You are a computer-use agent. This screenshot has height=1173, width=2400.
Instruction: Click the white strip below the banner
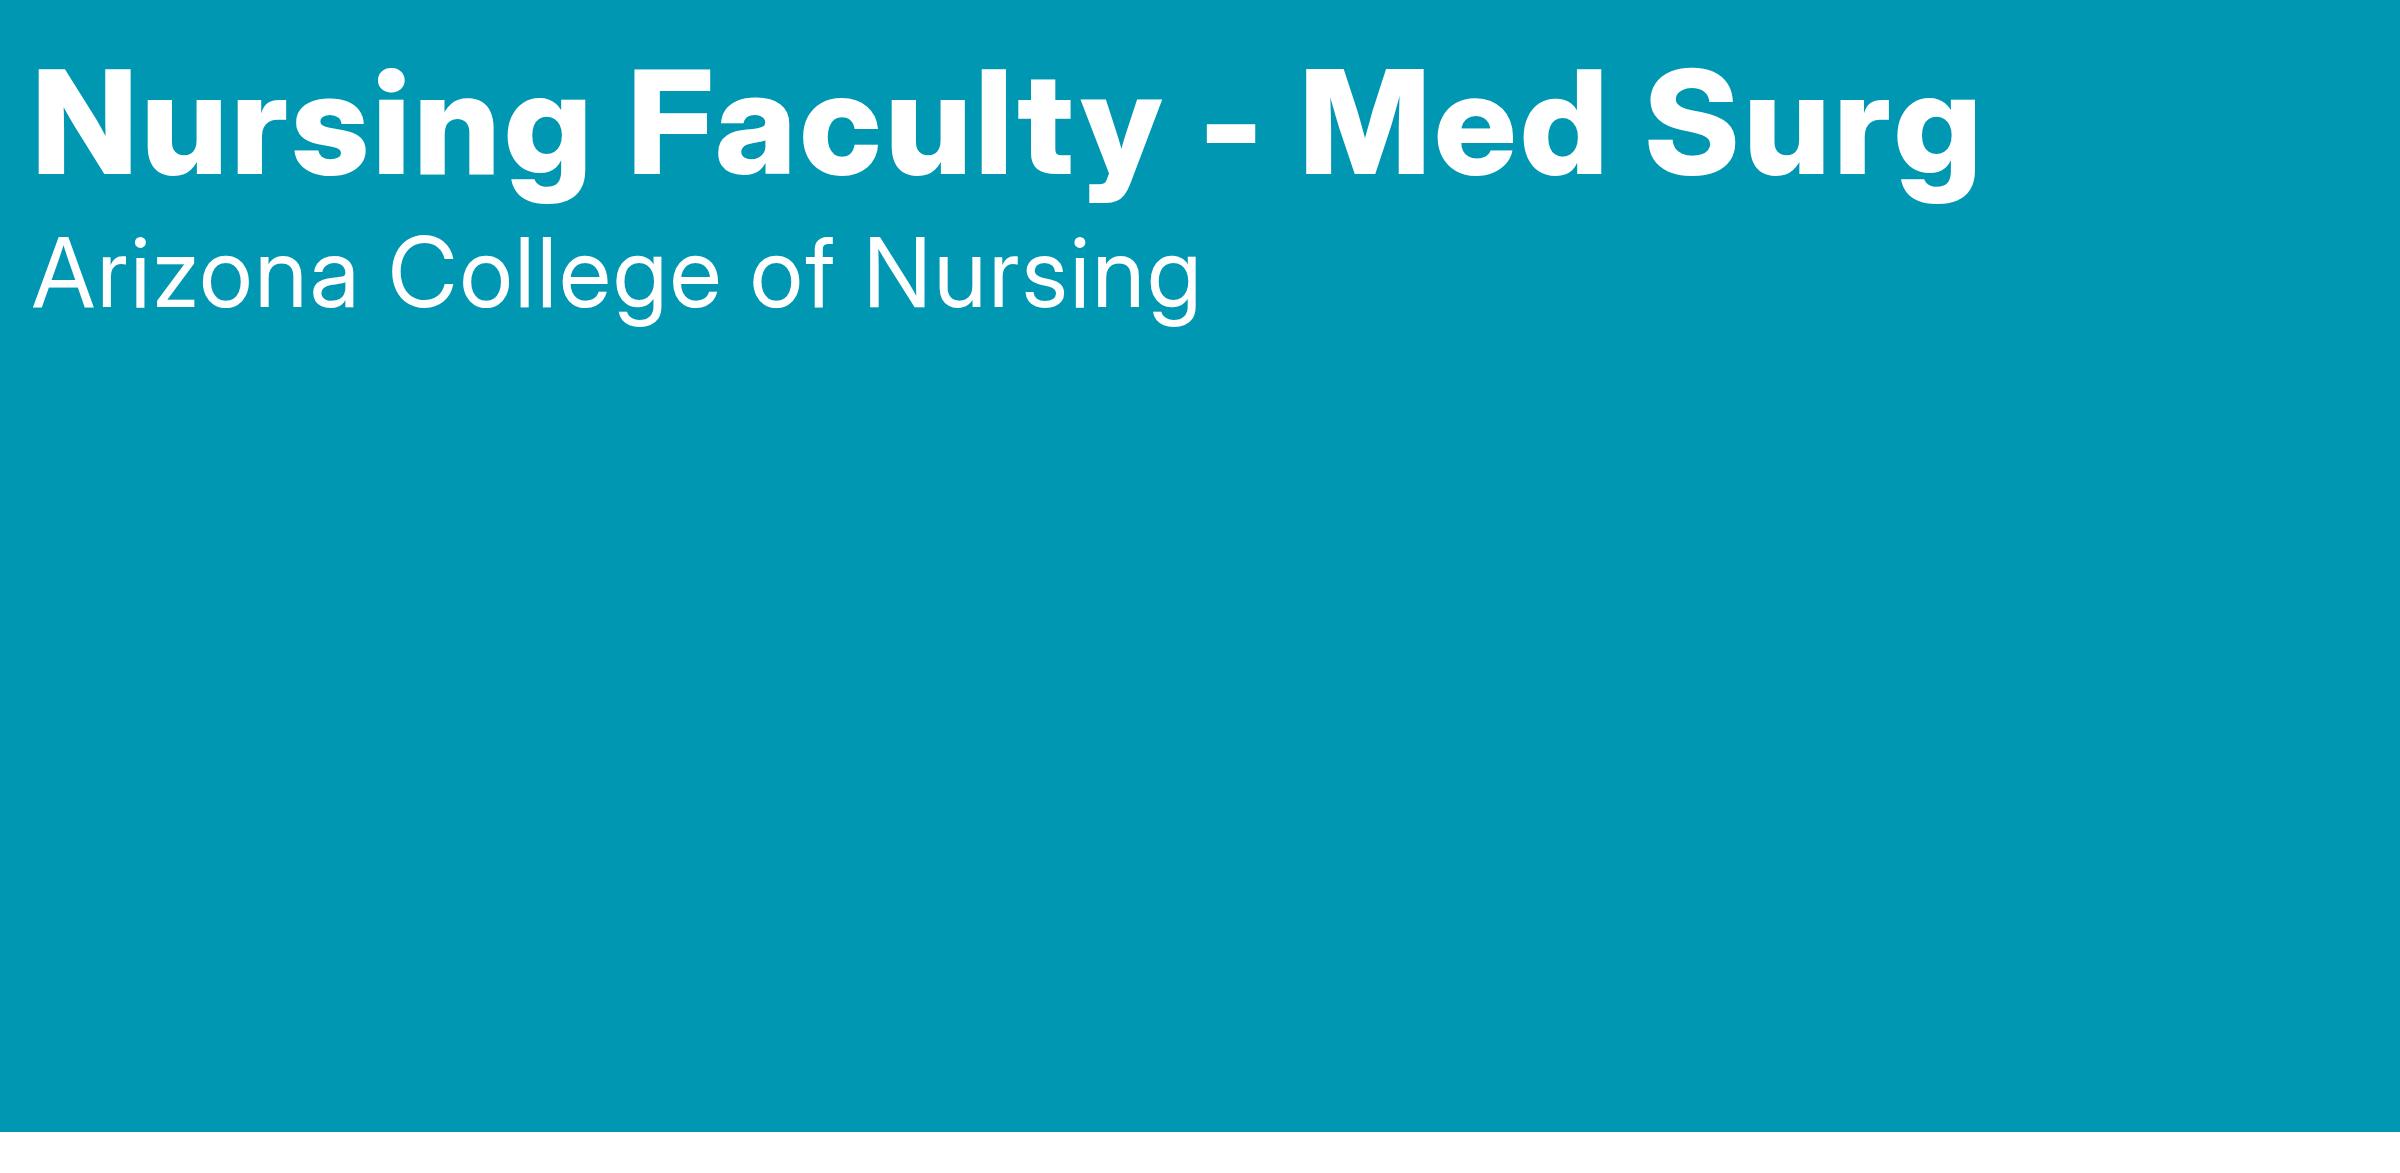[x=1200, y=1153]
